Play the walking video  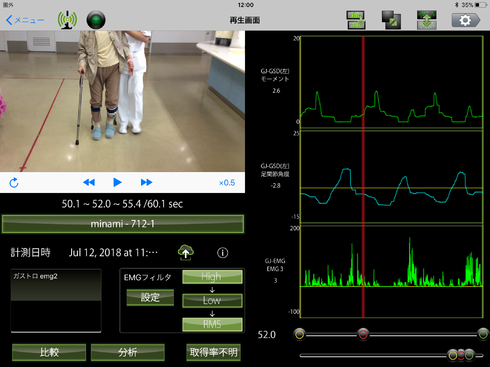(117, 182)
